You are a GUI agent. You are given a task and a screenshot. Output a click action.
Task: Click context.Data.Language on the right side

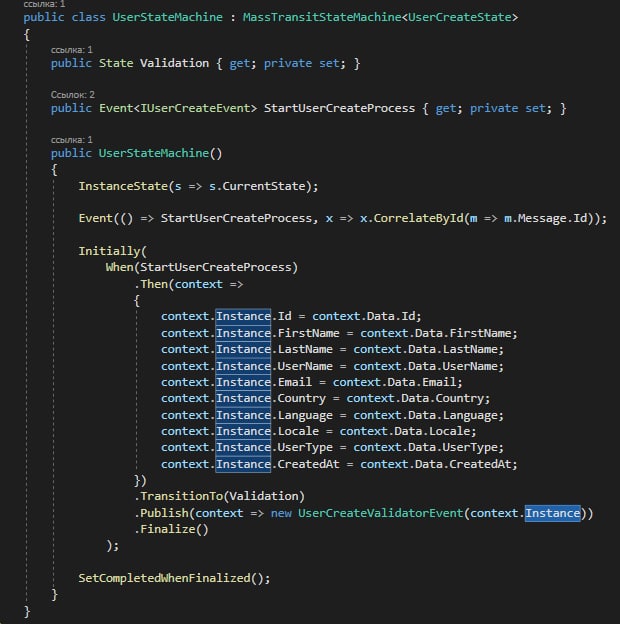click(x=425, y=416)
